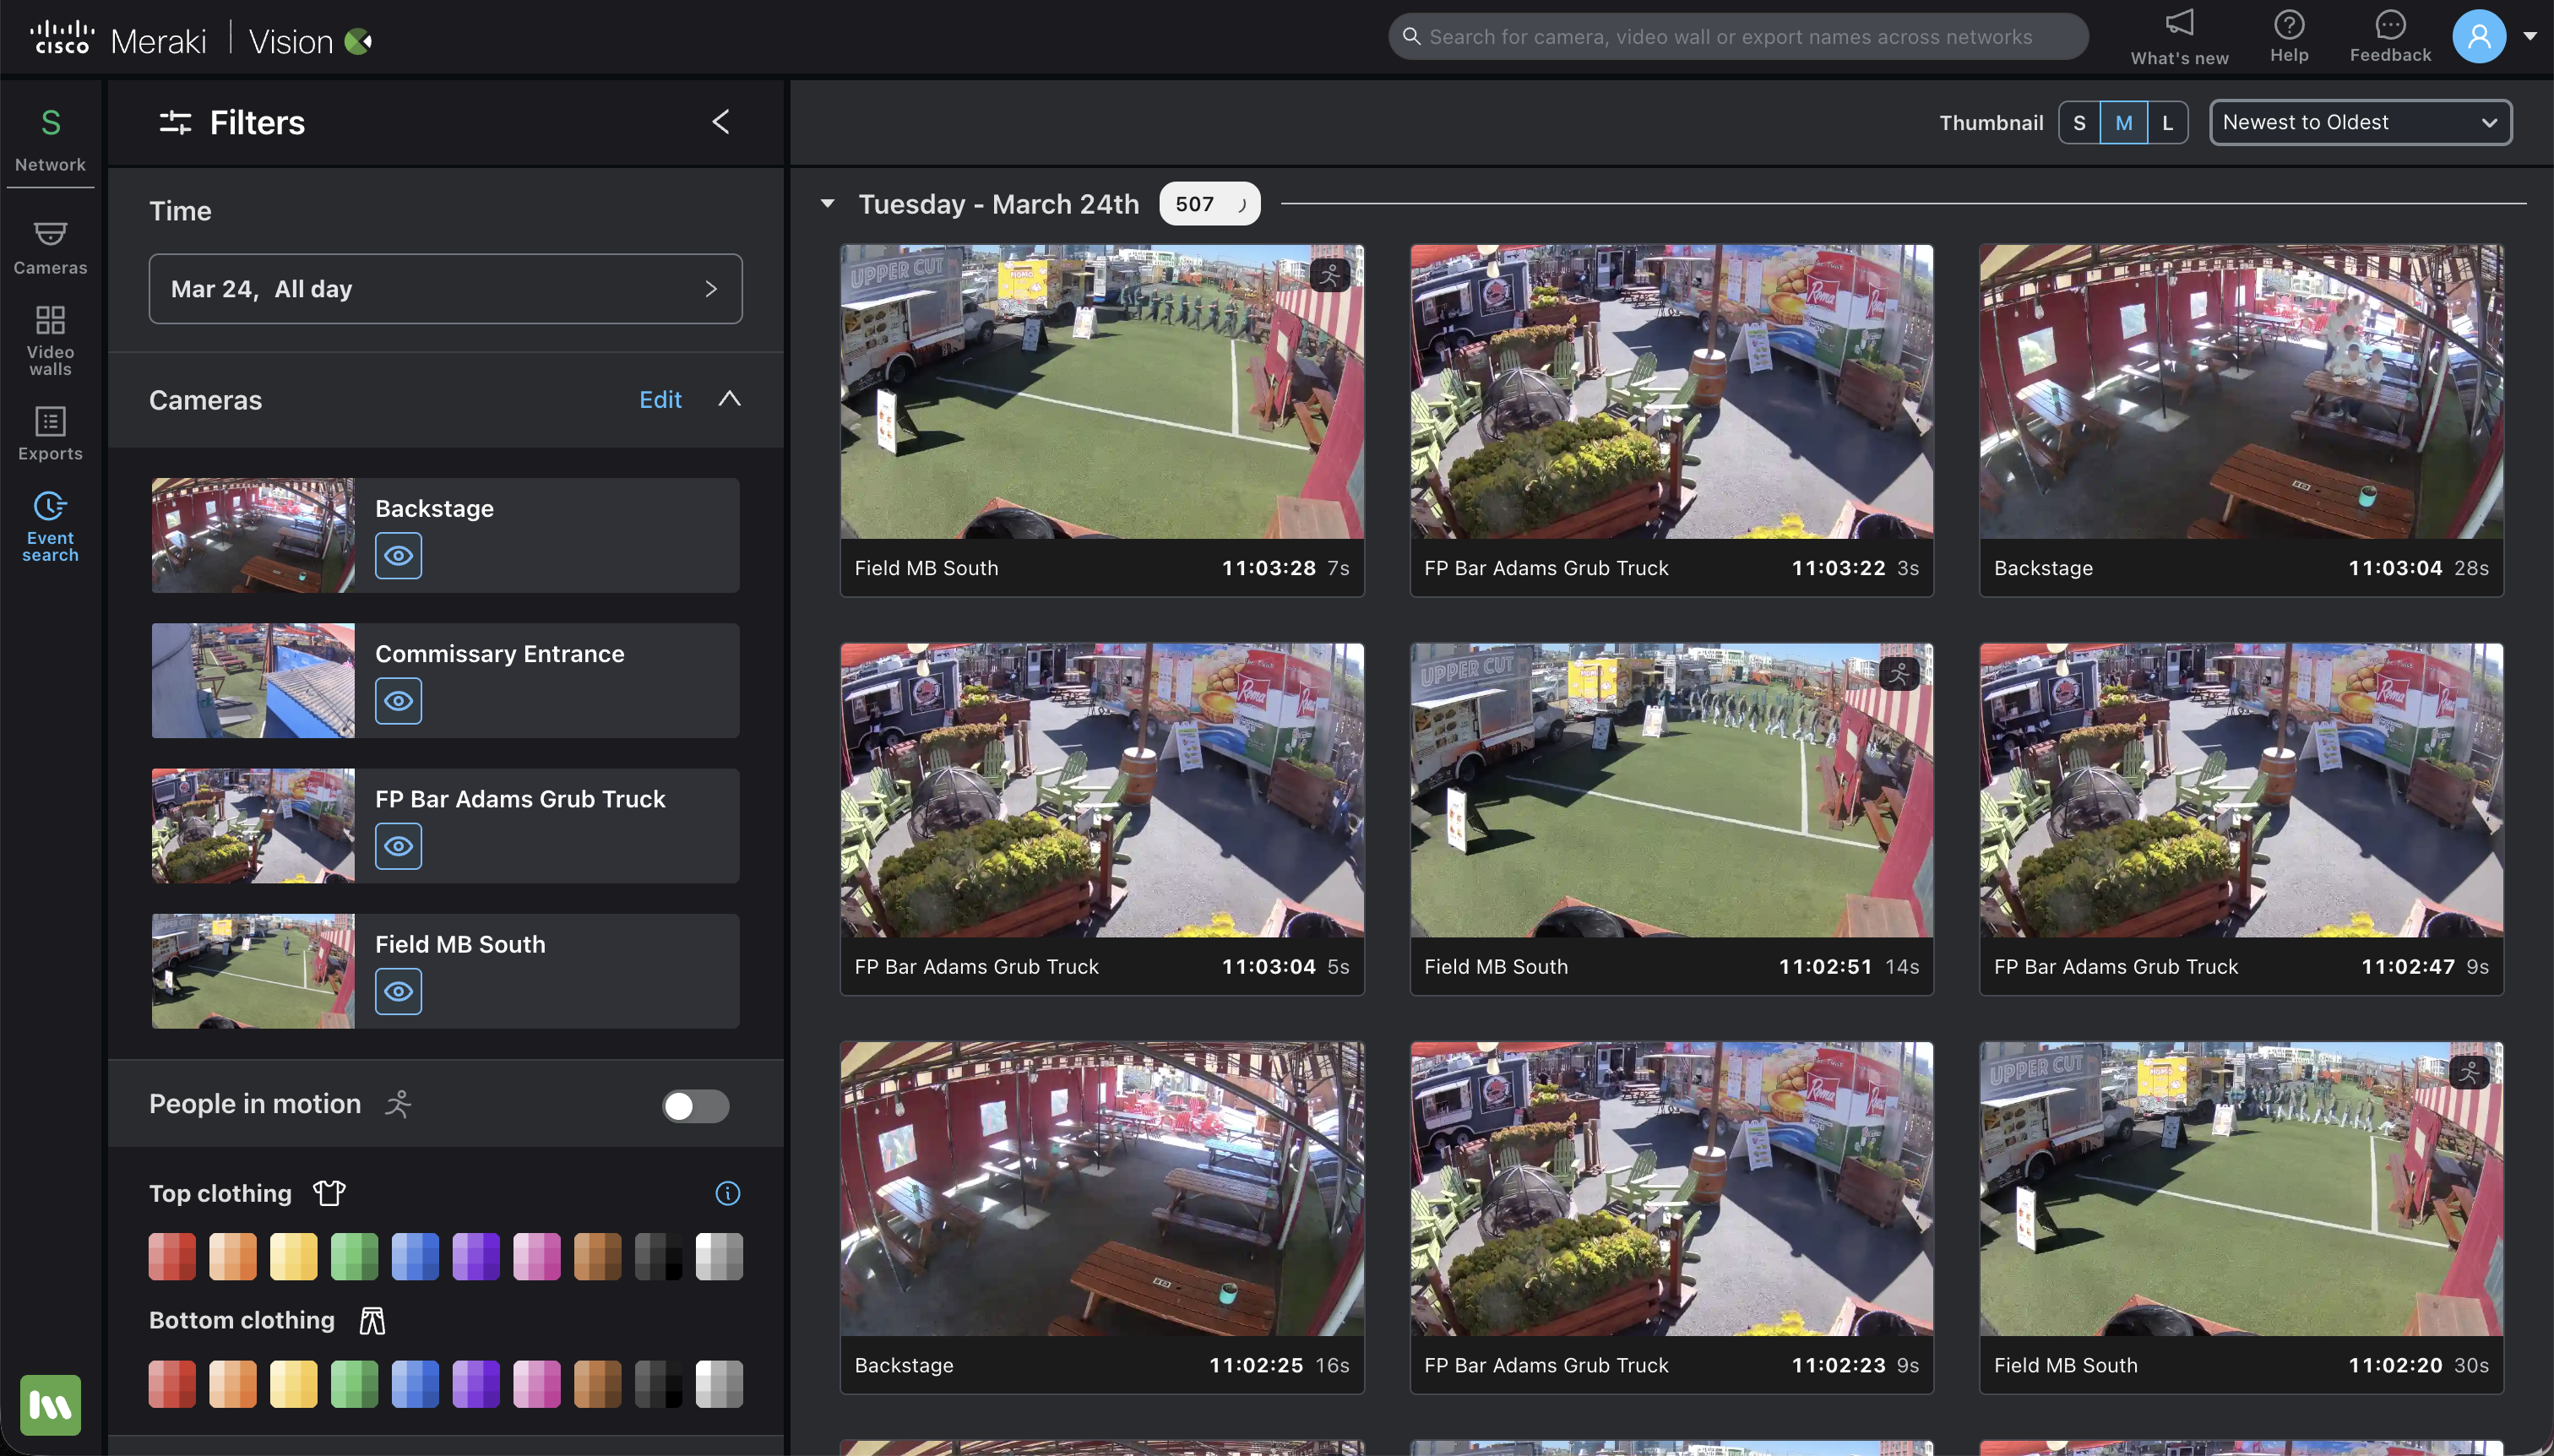Enable the People in motion switch
This screenshot has width=2554, height=1456.
(x=695, y=1105)
